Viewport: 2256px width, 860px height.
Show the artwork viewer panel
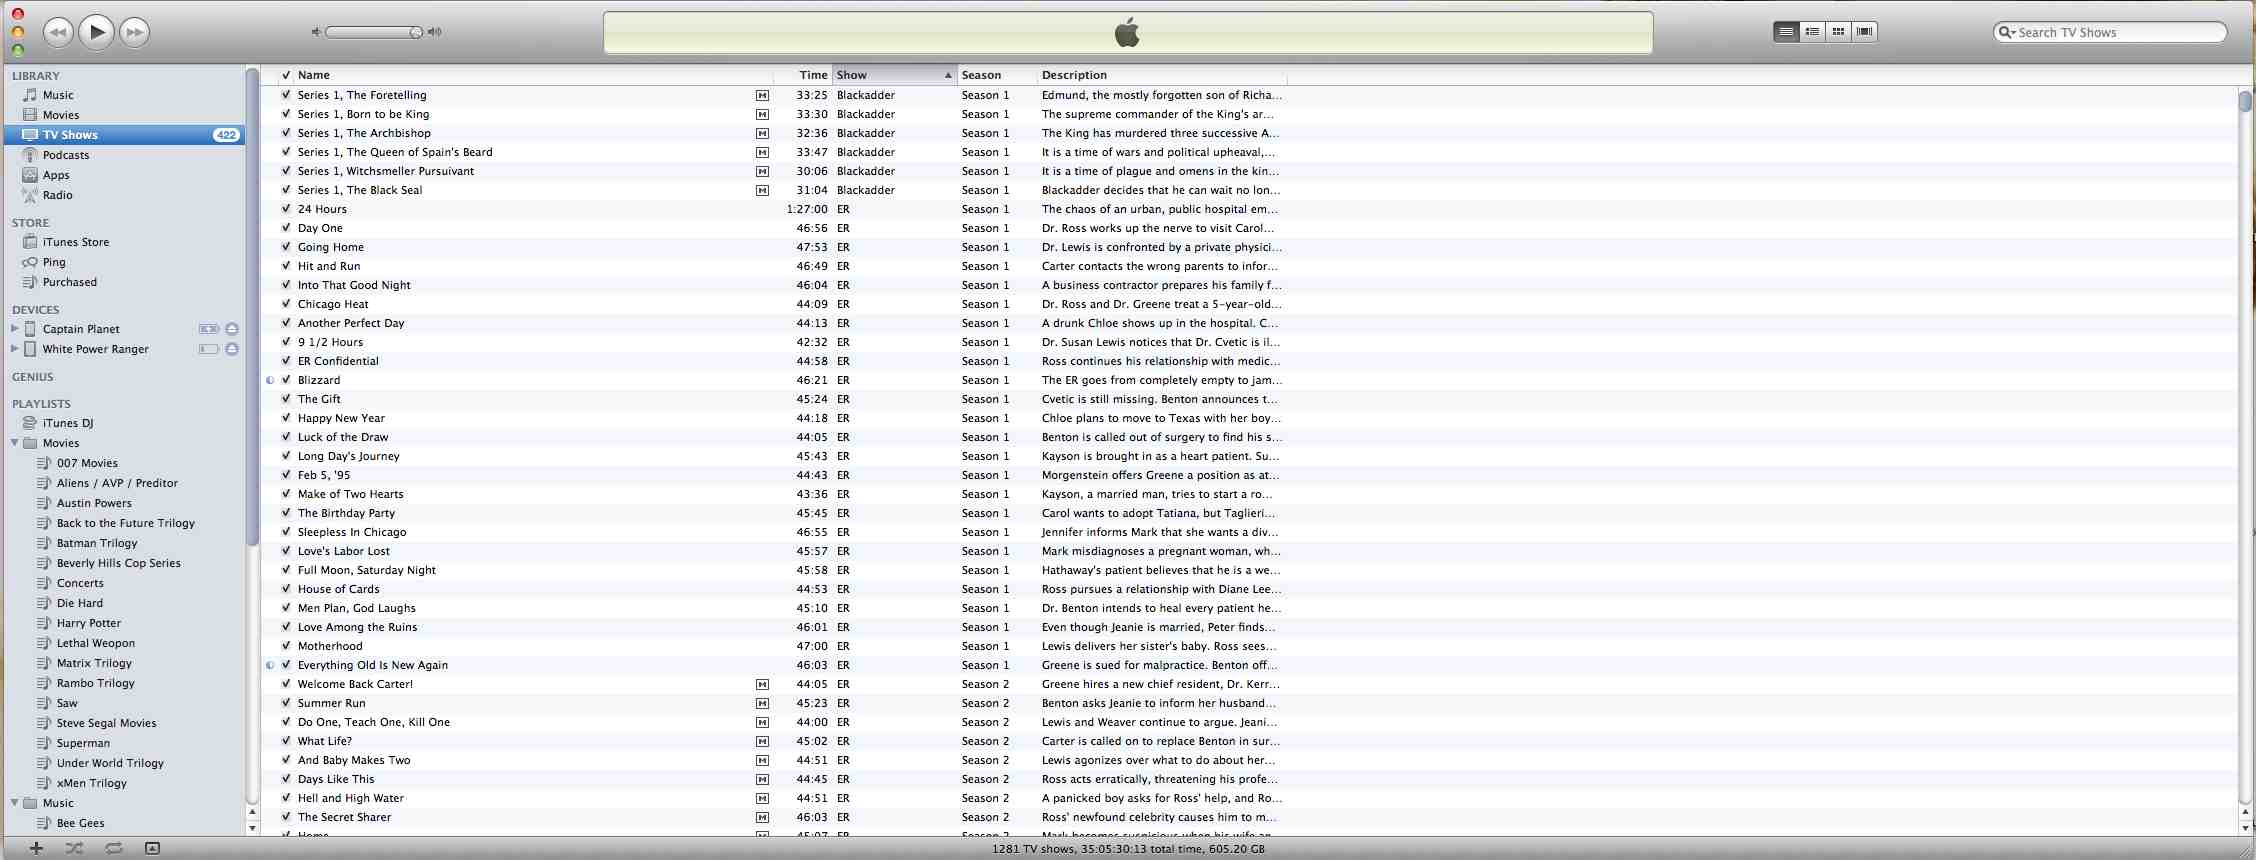(x=152, y=848)
